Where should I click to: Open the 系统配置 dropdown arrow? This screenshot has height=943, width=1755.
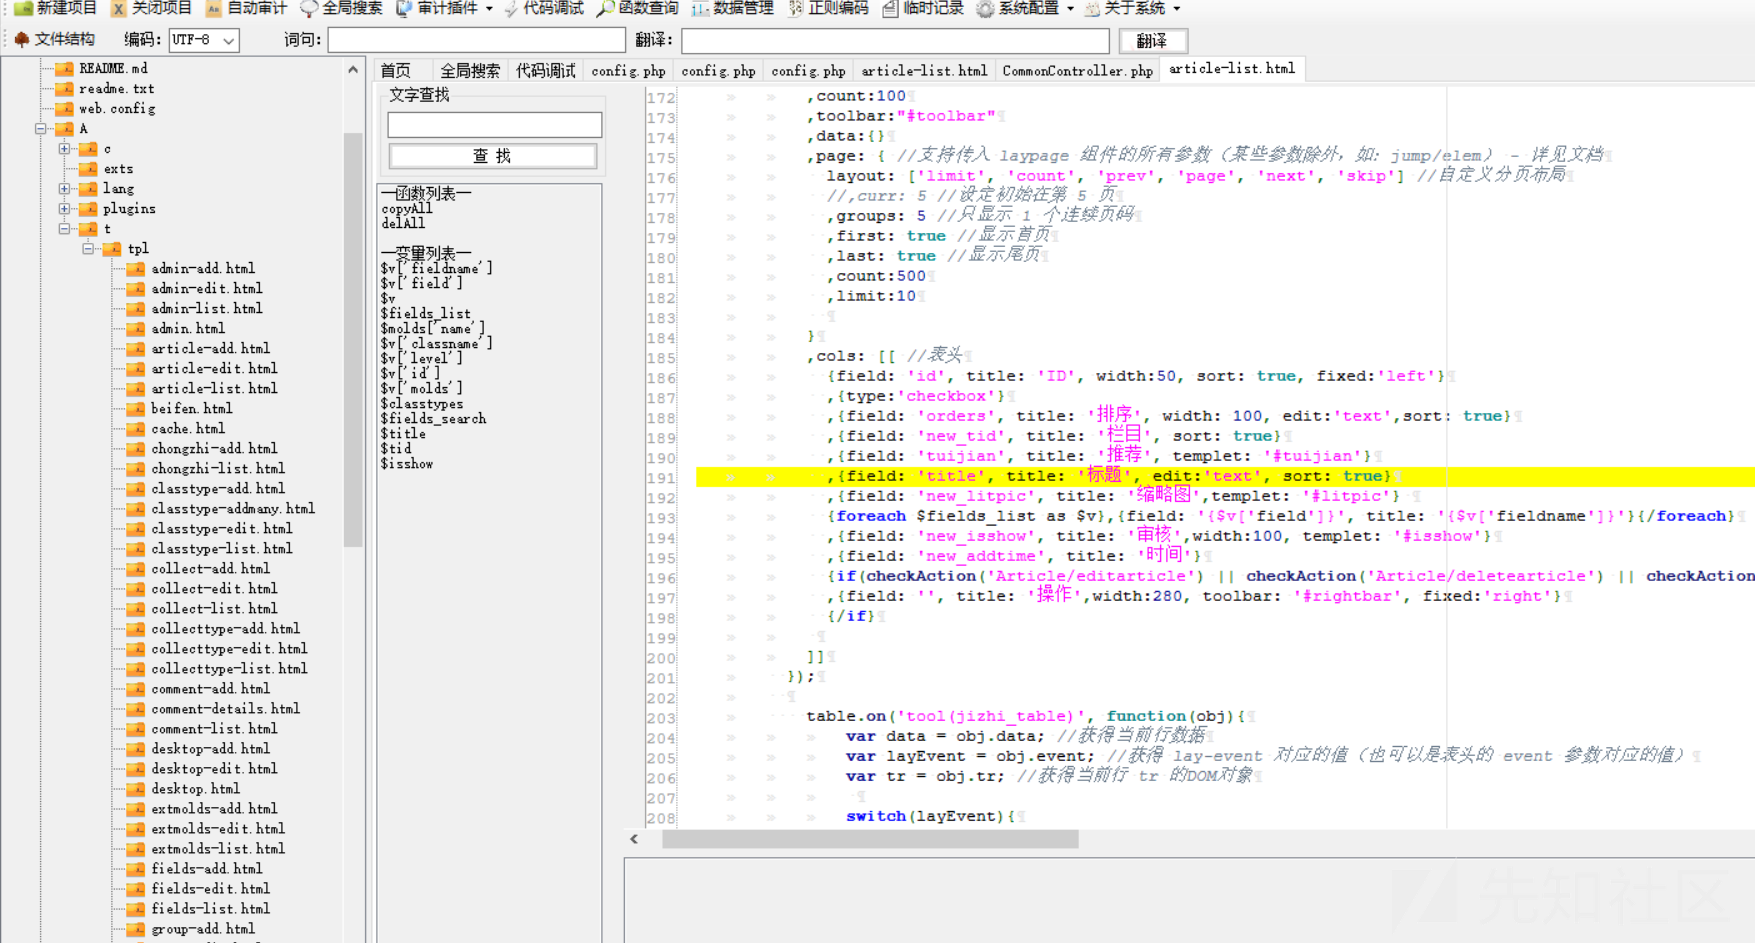click(1070, 8)
